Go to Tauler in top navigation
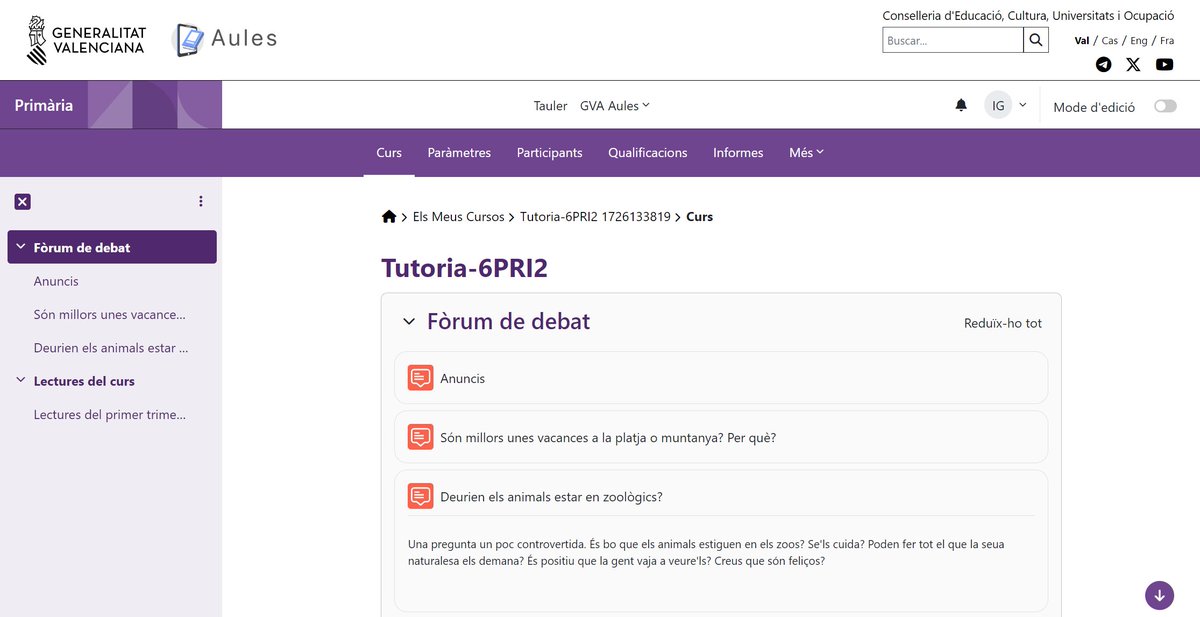Image resolution: width=1200 pixels, height=617 pixels. click(550, 105)
